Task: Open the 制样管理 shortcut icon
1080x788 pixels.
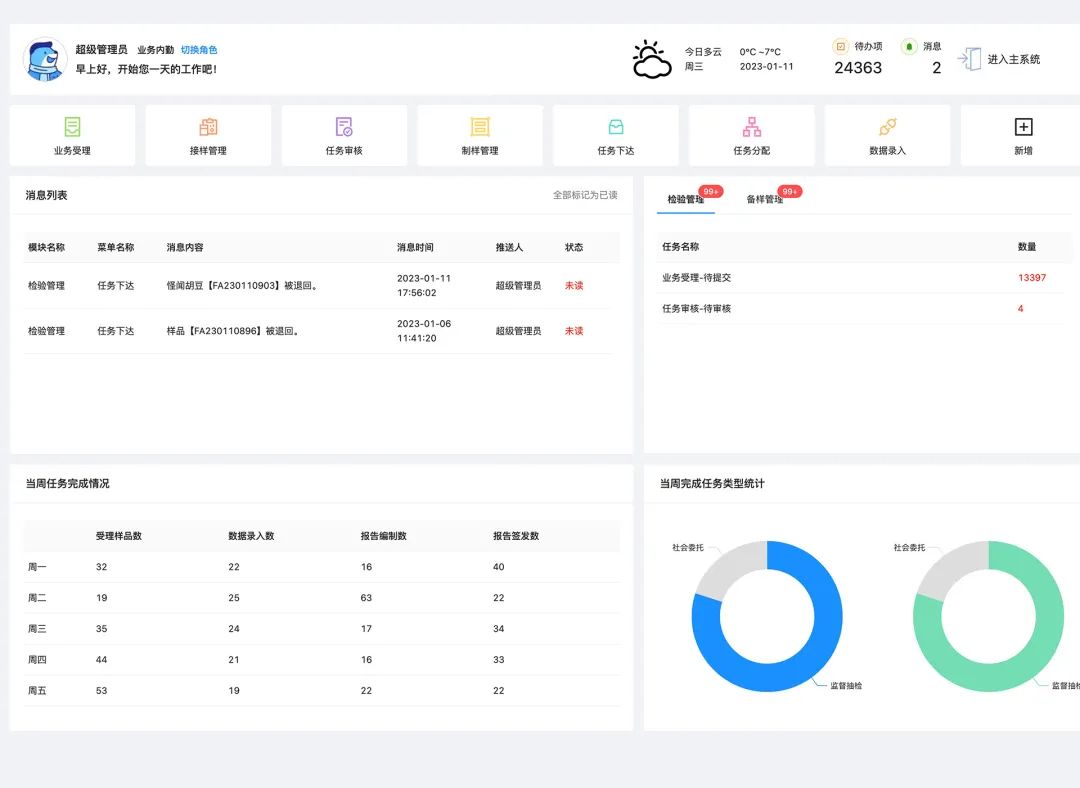Action: 480,127
